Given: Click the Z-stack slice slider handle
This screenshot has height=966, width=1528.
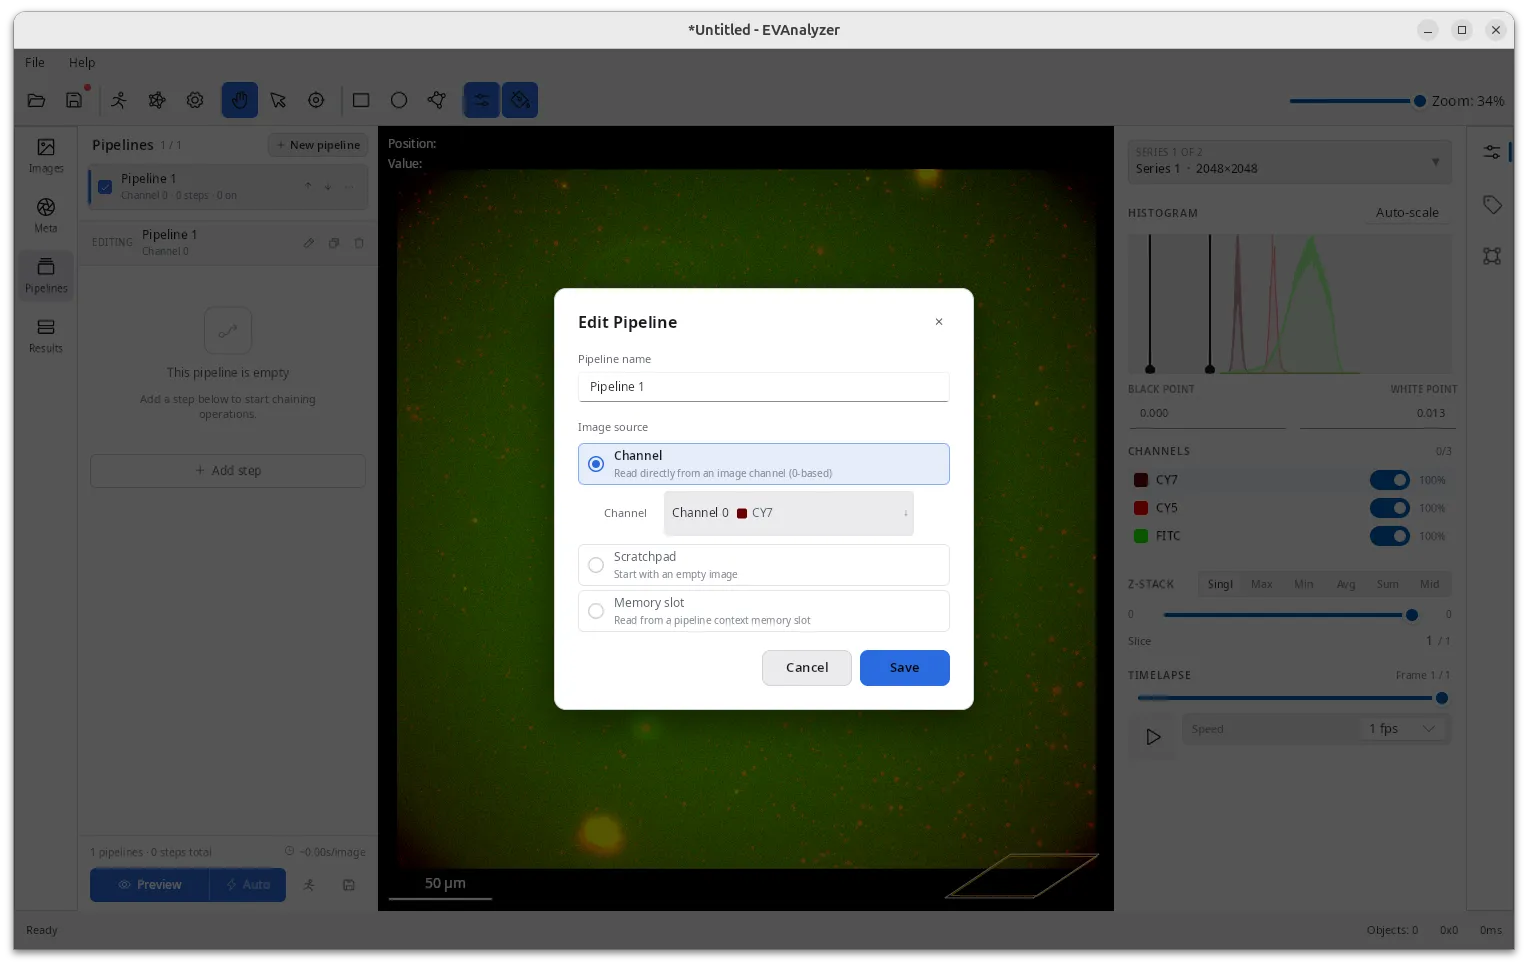Looking at the screenshot, I should [1412, 615].
